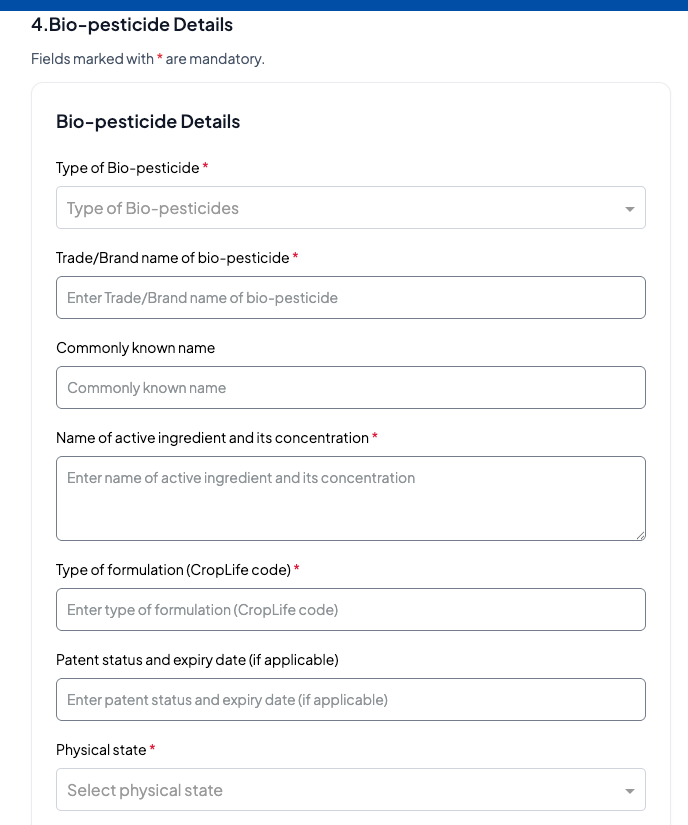
Task: Click the patent status and expiry date input
Action: [x=350, y=700]
